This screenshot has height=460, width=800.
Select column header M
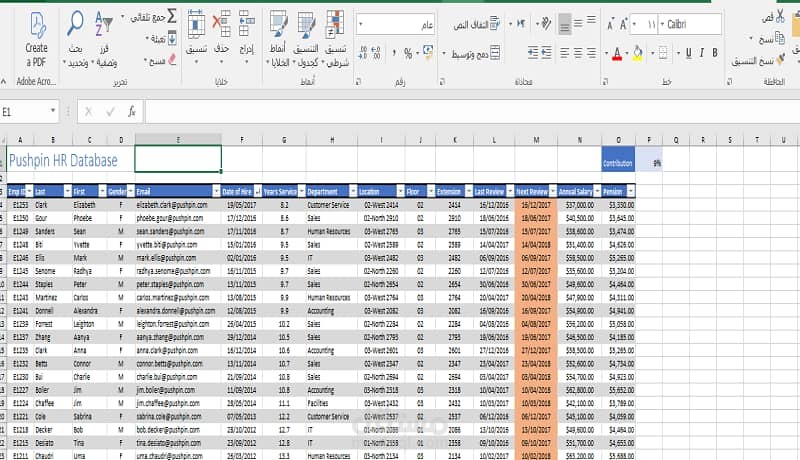(536, 140)
